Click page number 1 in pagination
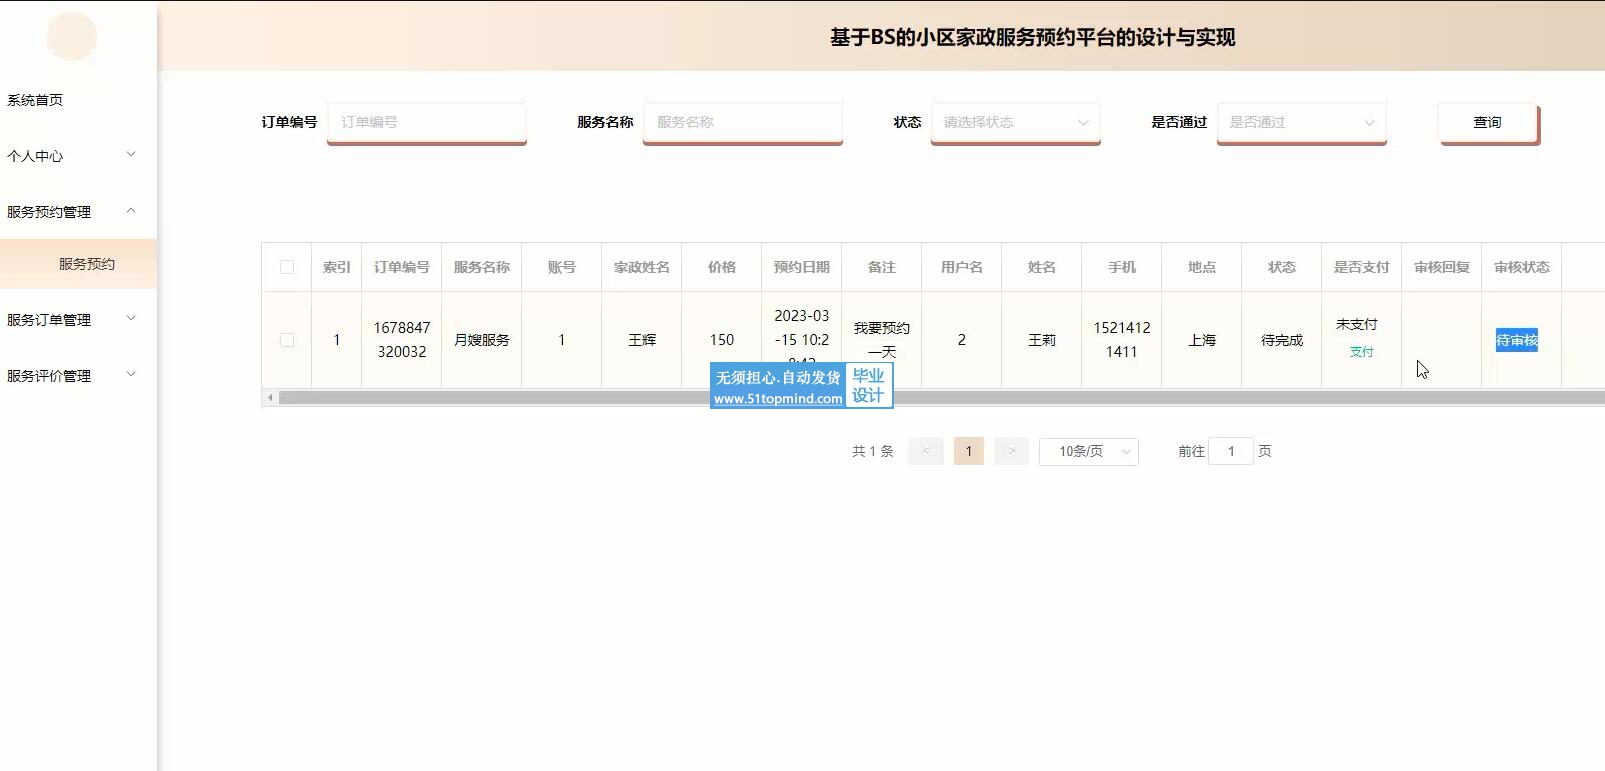Screen dimensions: 1605x771 [x=968, y=451]
